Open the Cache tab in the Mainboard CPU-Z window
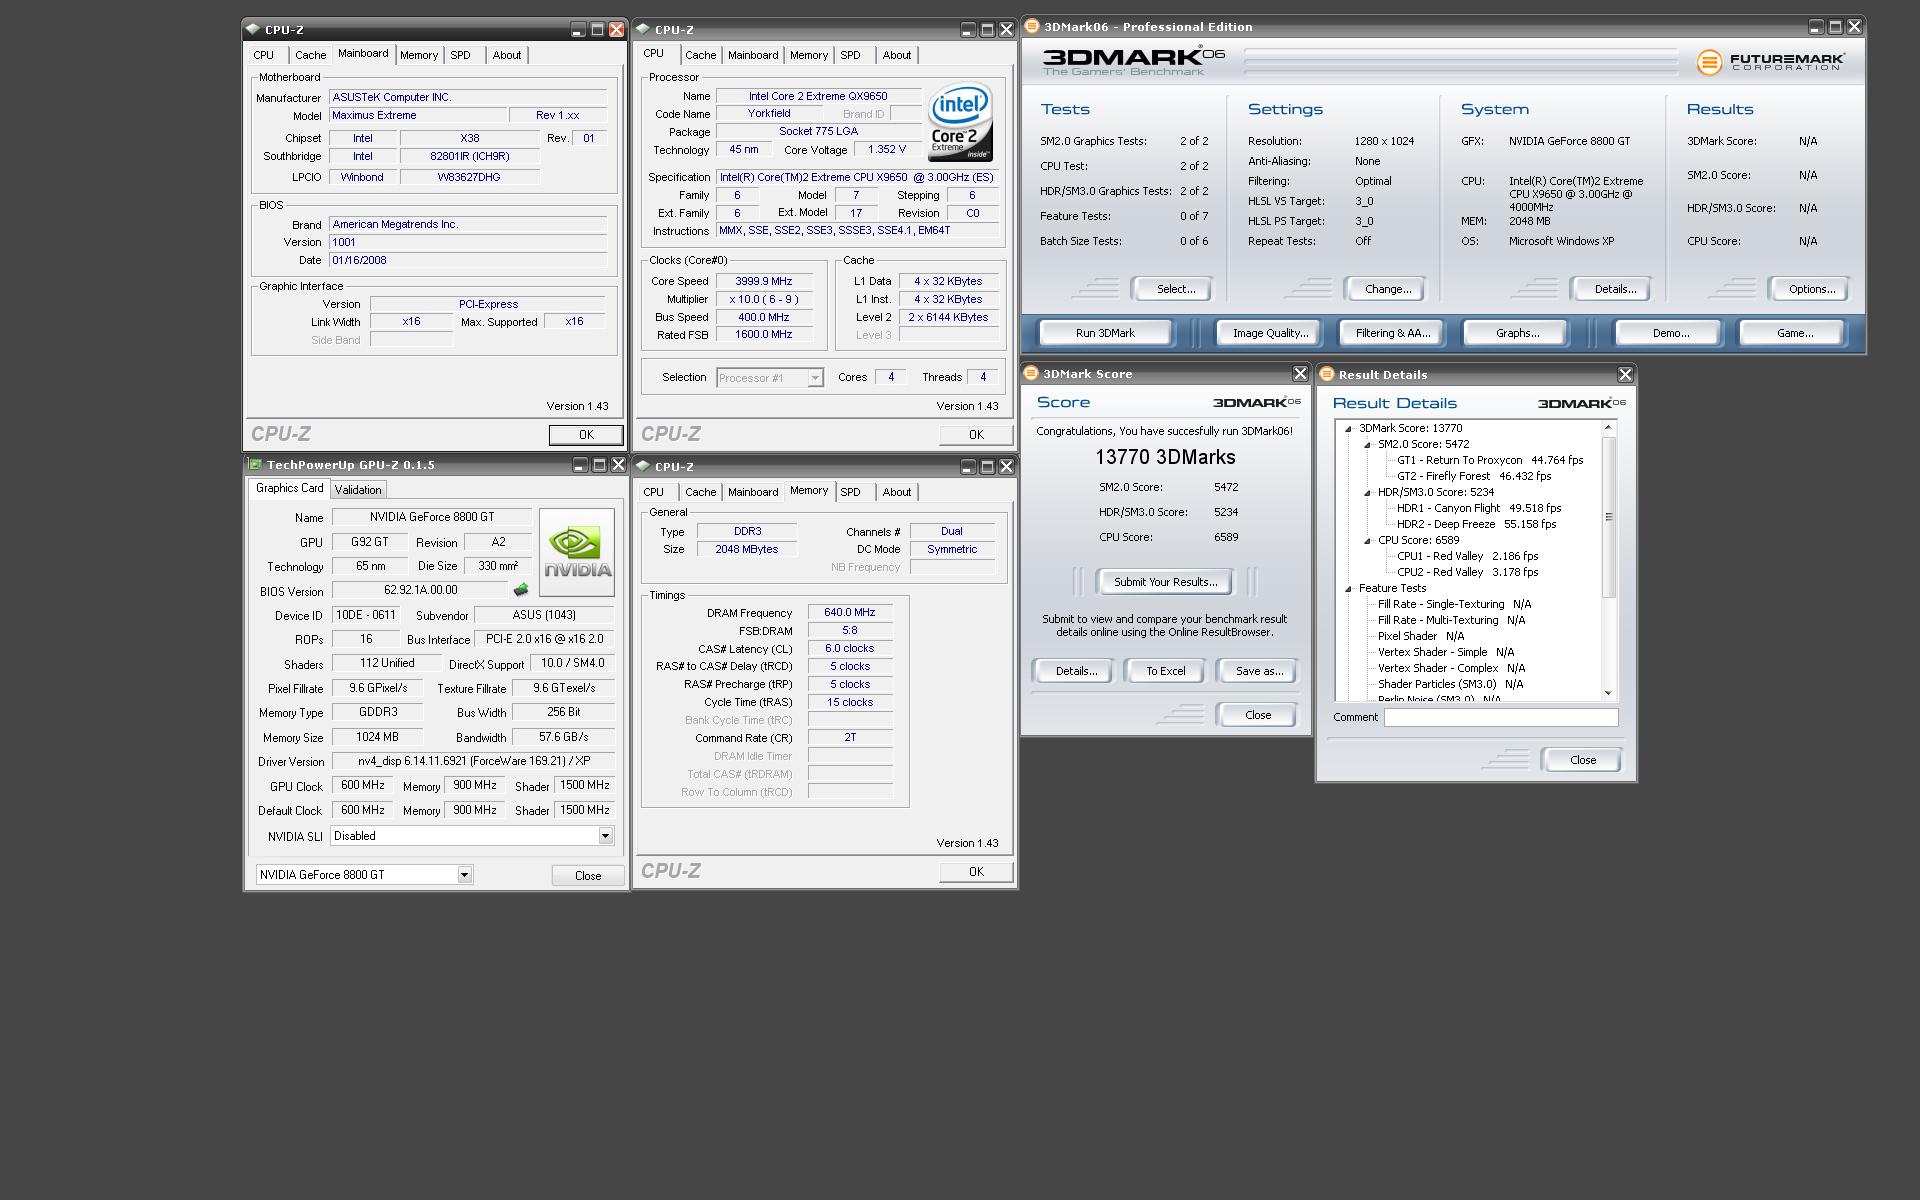Image resolution: width=1920 pixels, height=1200 pixels. point(310,55)
